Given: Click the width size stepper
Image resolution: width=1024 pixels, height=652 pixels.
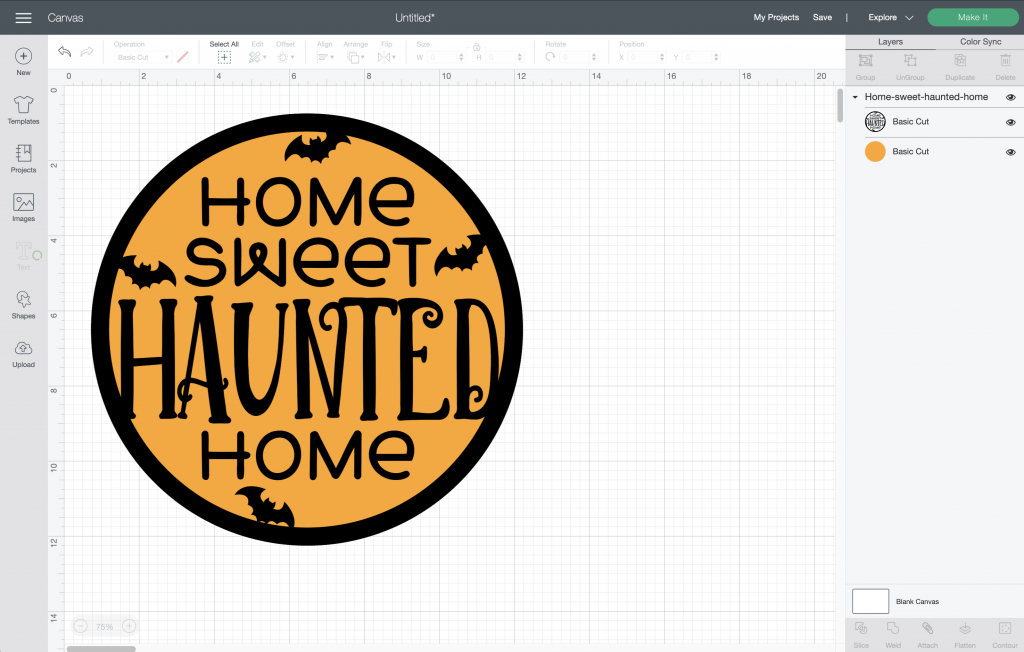Looking at the screenshot, I should (461, 57).
